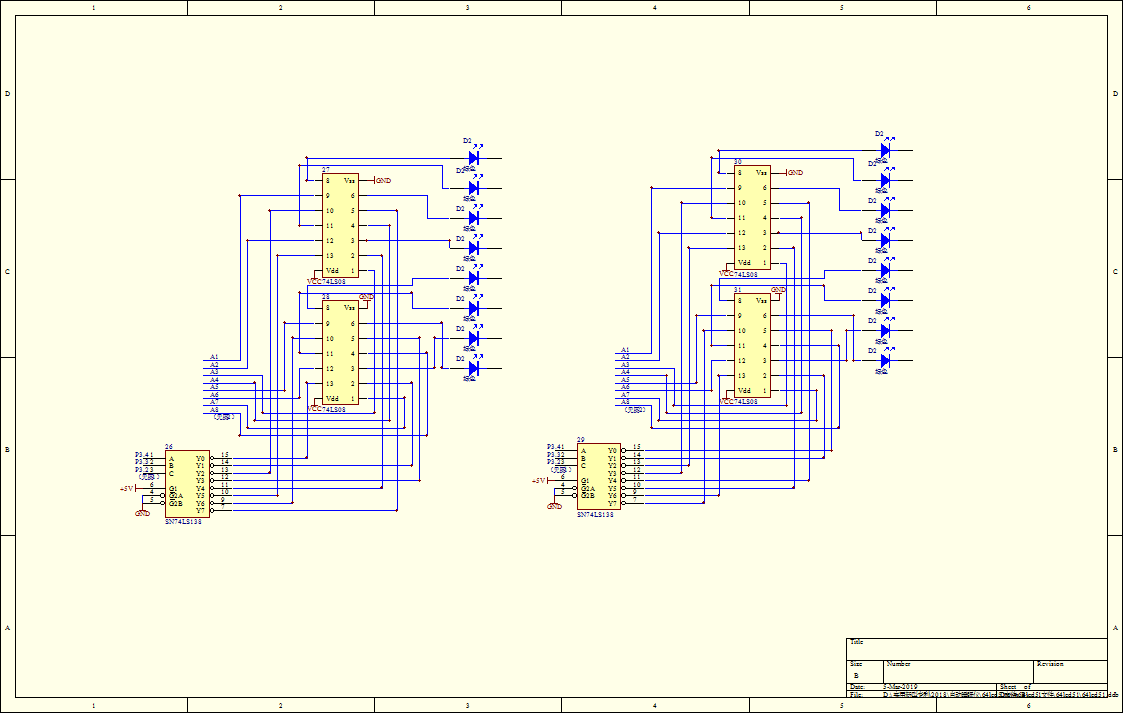Select the bottom LED in the right circuit
Screen dimensions: 1123x713
click(x=884, y=360)
